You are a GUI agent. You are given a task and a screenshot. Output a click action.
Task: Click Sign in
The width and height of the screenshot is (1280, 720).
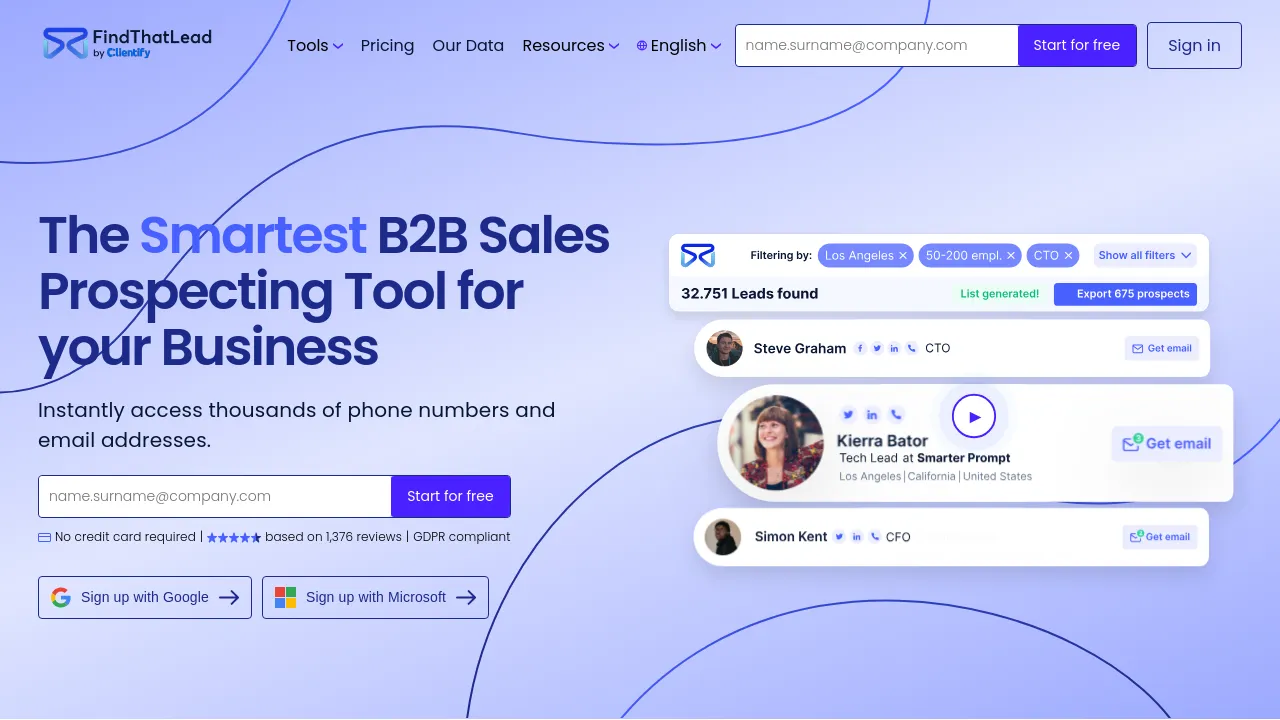tap(1194, 46)
